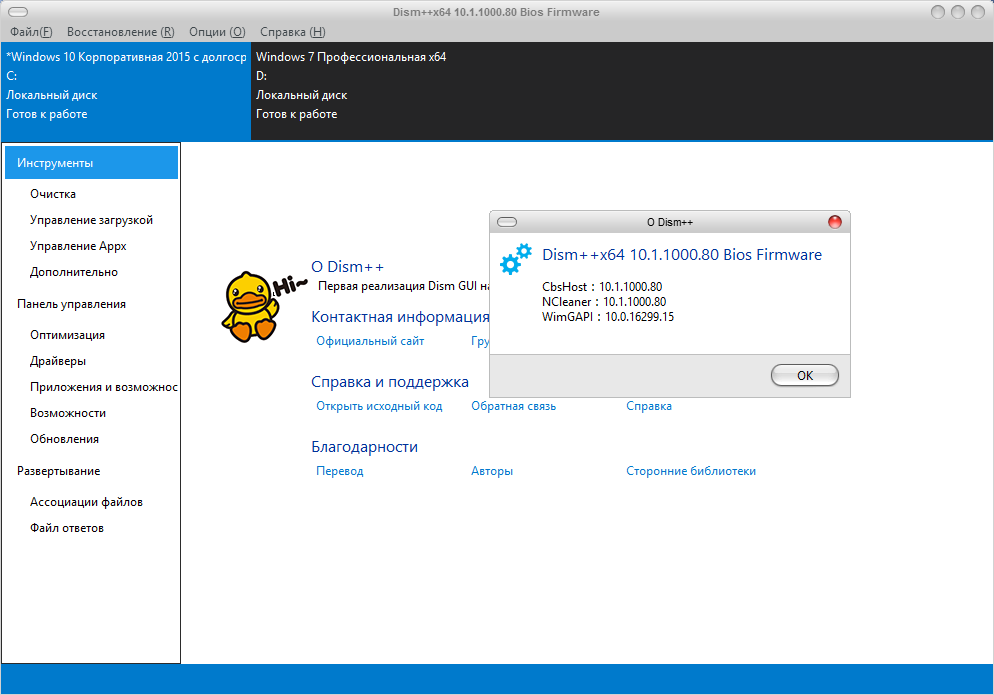Viewport: 994px width, 695px height.
Task: Follow the Справка link under support
Action: pos(649,406)
